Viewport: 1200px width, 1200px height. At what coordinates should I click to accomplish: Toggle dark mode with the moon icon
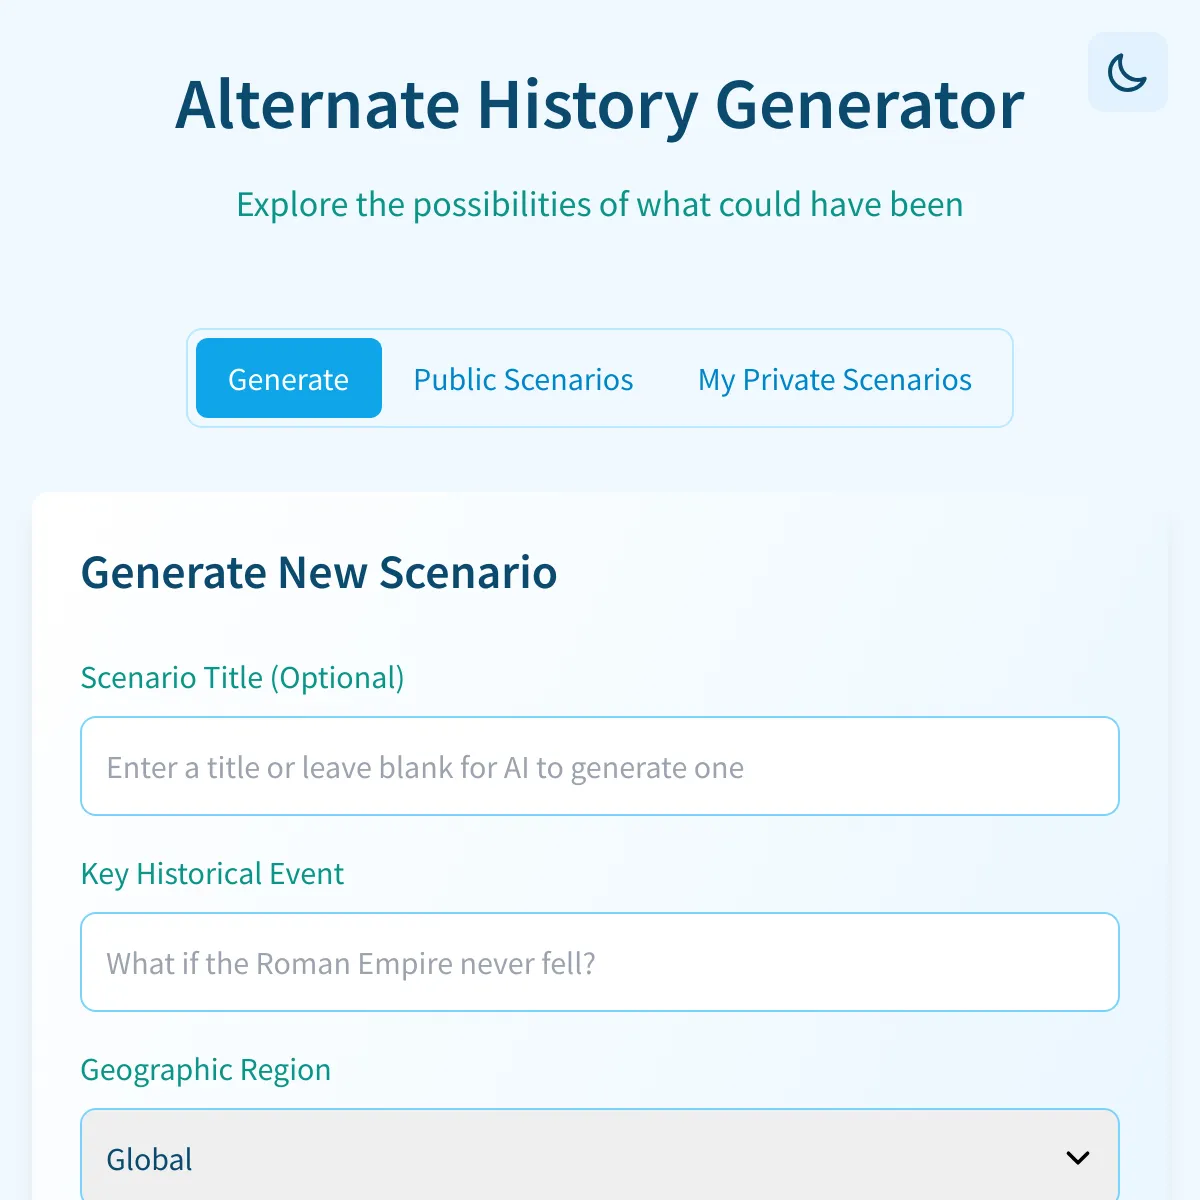coord(1127,72)
